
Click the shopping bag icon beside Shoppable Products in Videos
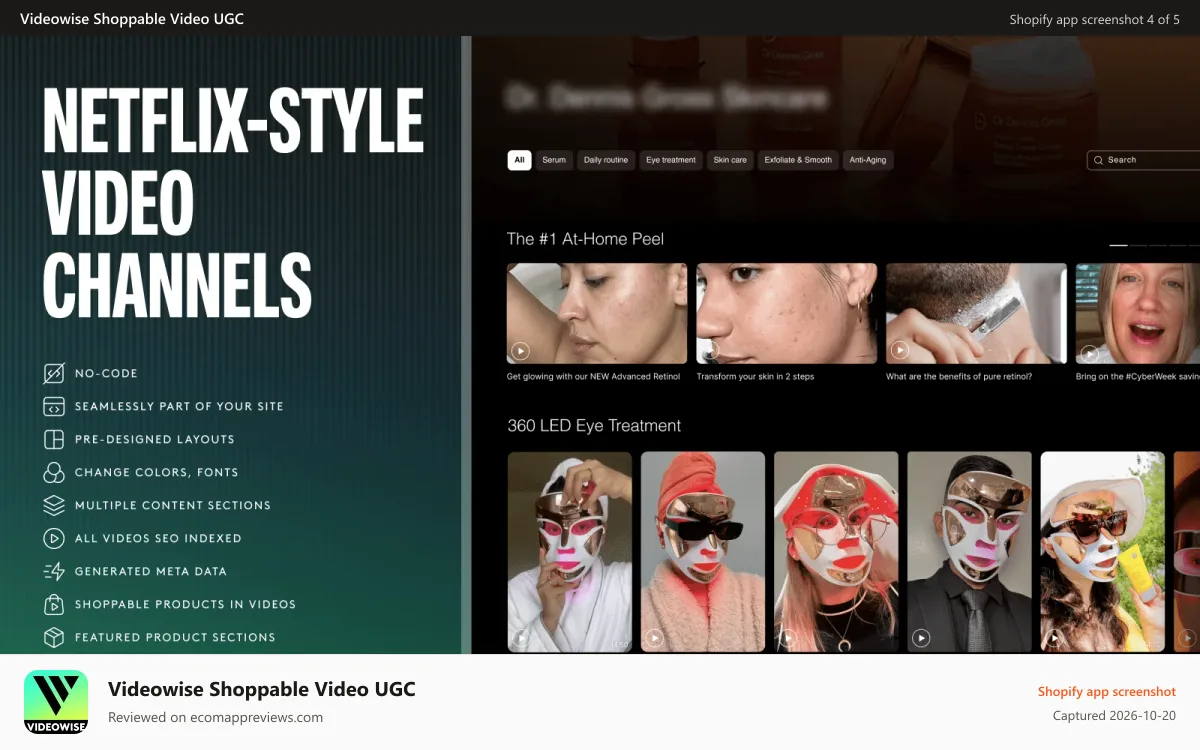coord(54,605)
